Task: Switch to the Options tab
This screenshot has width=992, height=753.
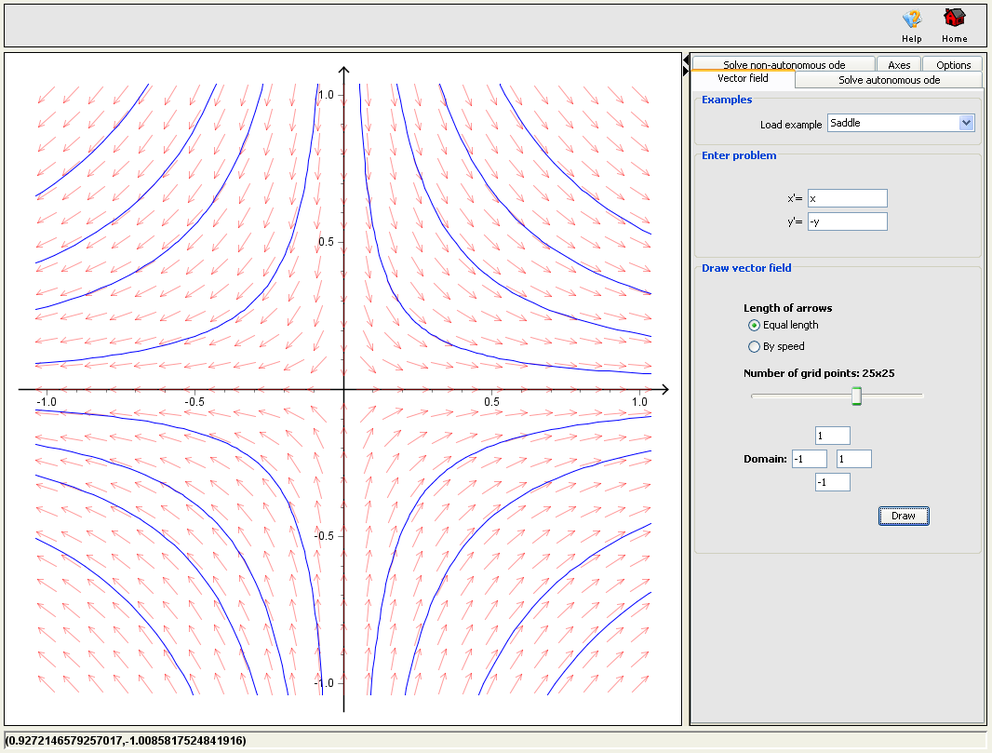Action: [x=951, y=63]
